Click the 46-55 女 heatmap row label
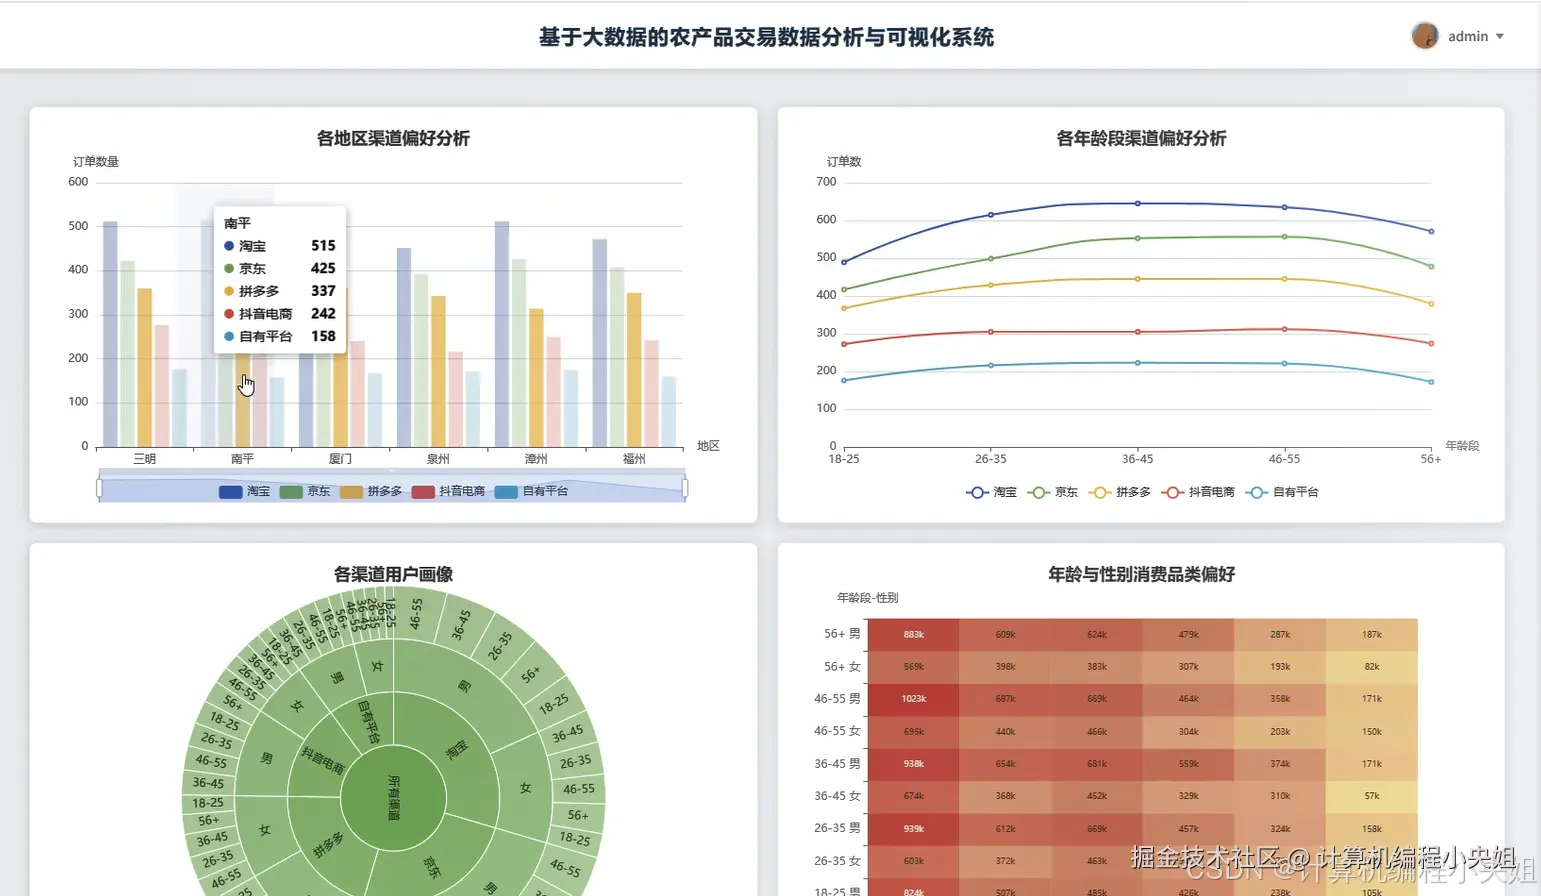Image resolution: width=1541 pixels, height=896 pixels. coord(837,731)
